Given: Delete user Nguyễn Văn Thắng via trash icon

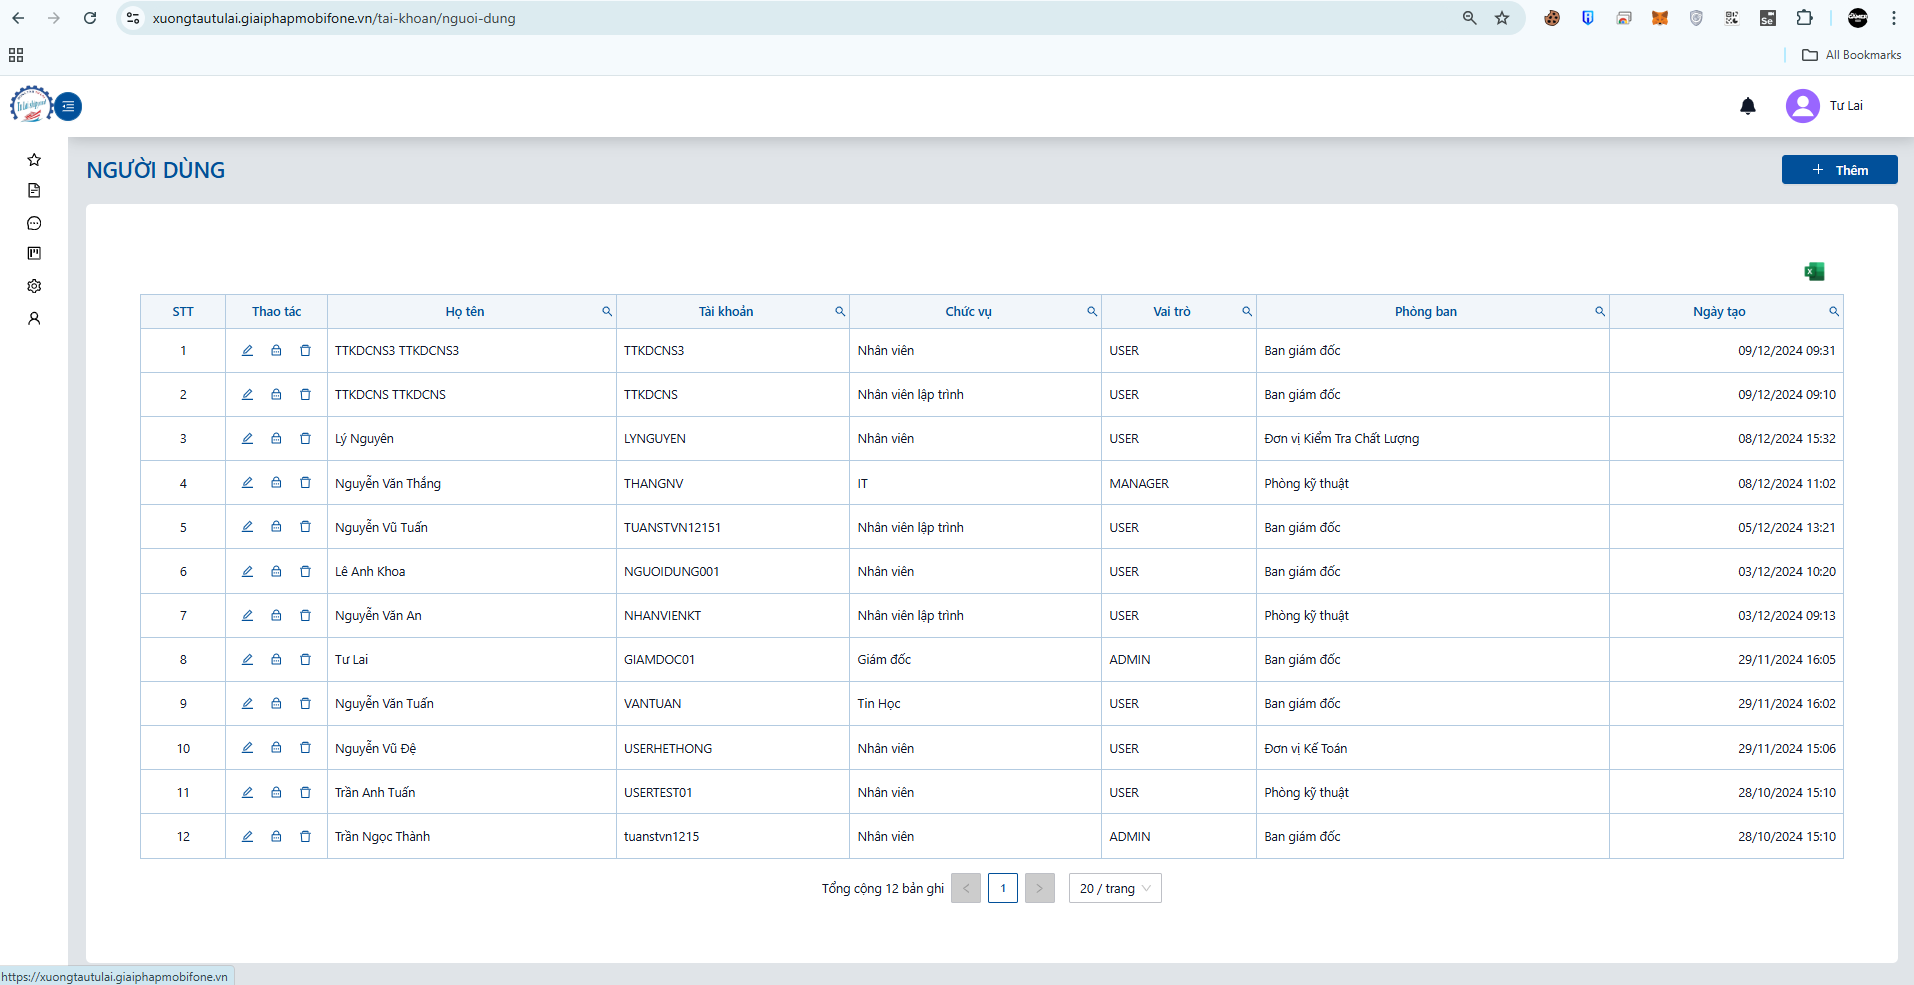Looking at the screenshot, I should pyautogui.click(x=305, y=482).
